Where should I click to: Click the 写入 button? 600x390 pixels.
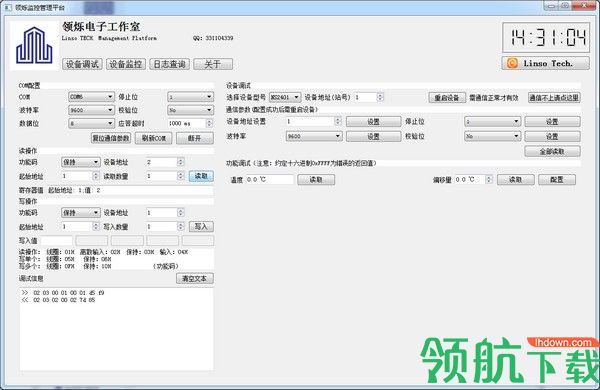pyautogui.click(x=201, y=227)
